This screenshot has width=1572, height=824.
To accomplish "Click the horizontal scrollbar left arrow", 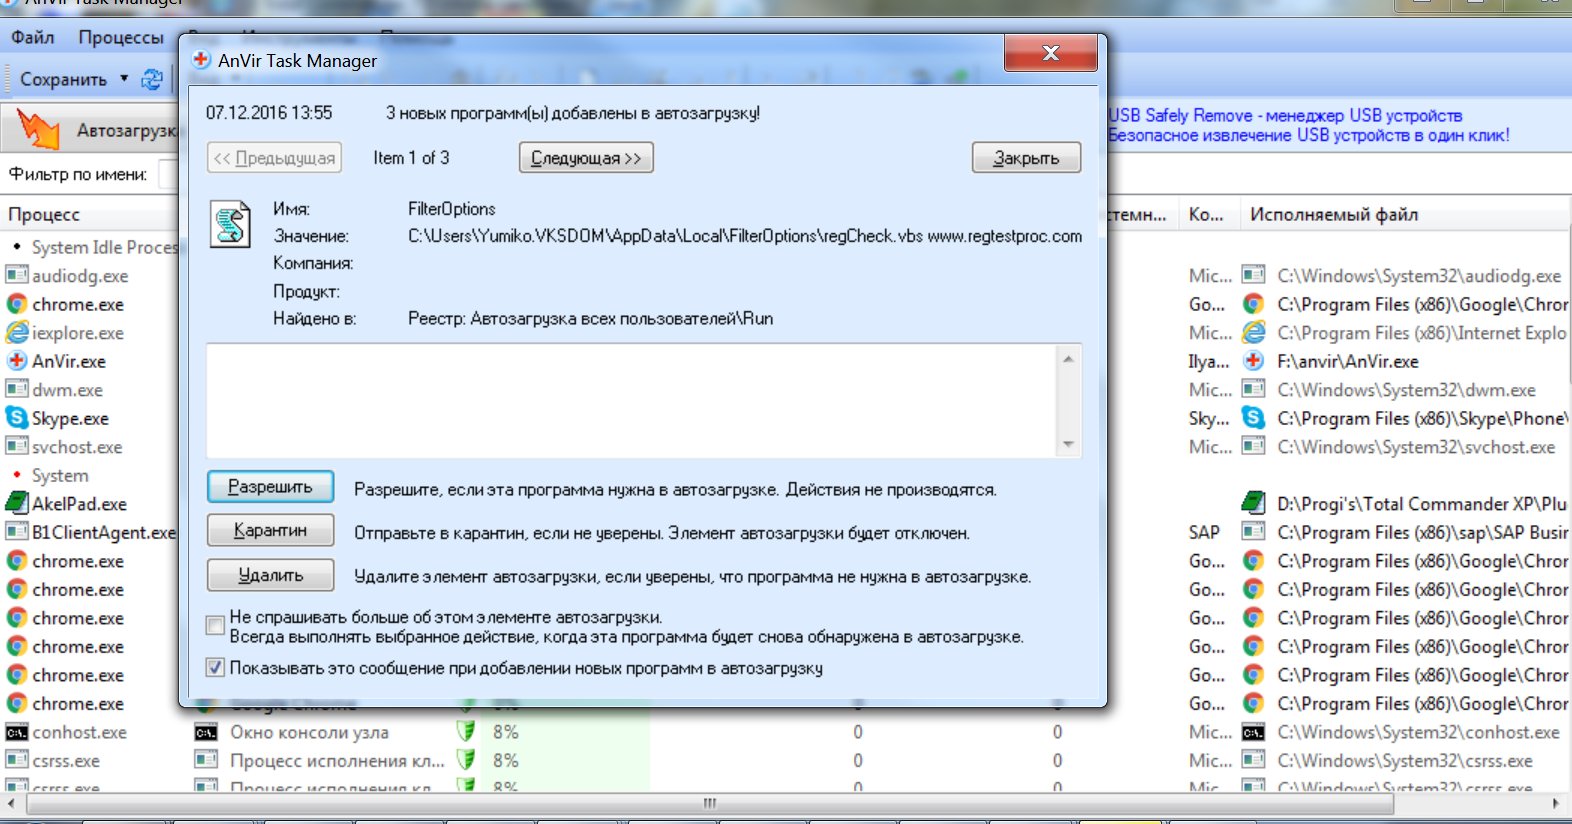I will click(10, 803).
